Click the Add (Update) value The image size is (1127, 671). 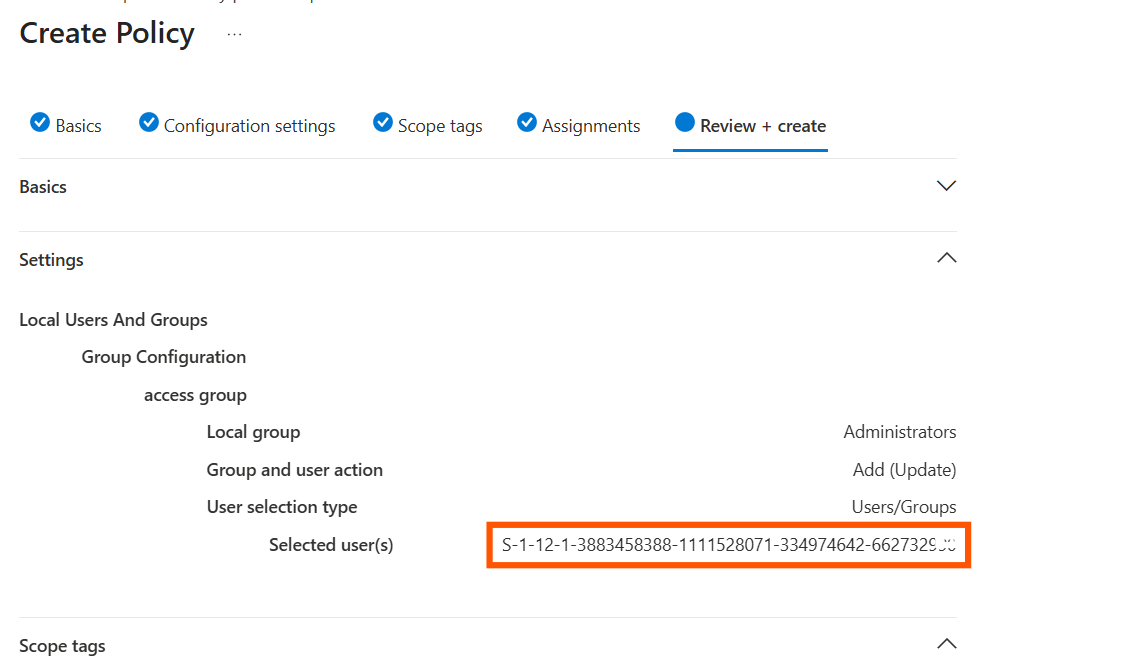click(x=904, y=470)
